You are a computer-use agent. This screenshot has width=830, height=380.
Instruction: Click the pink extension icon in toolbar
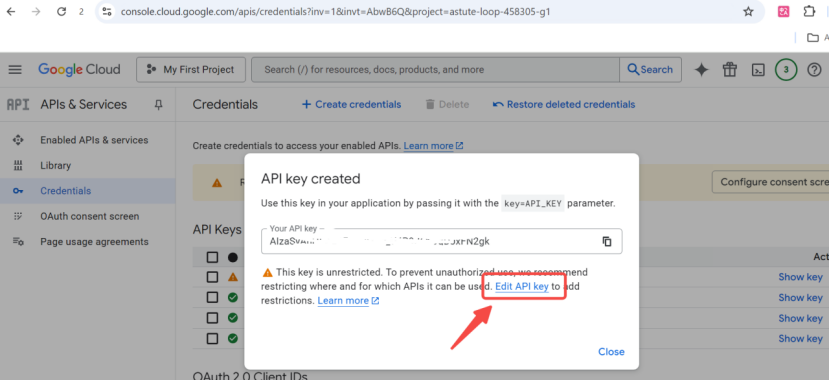783,11
